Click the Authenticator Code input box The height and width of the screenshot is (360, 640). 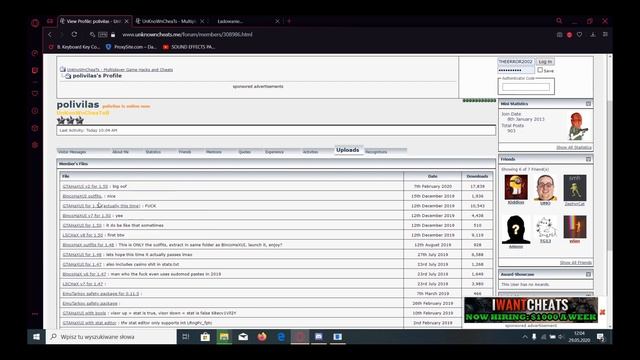tap(526, 87)
